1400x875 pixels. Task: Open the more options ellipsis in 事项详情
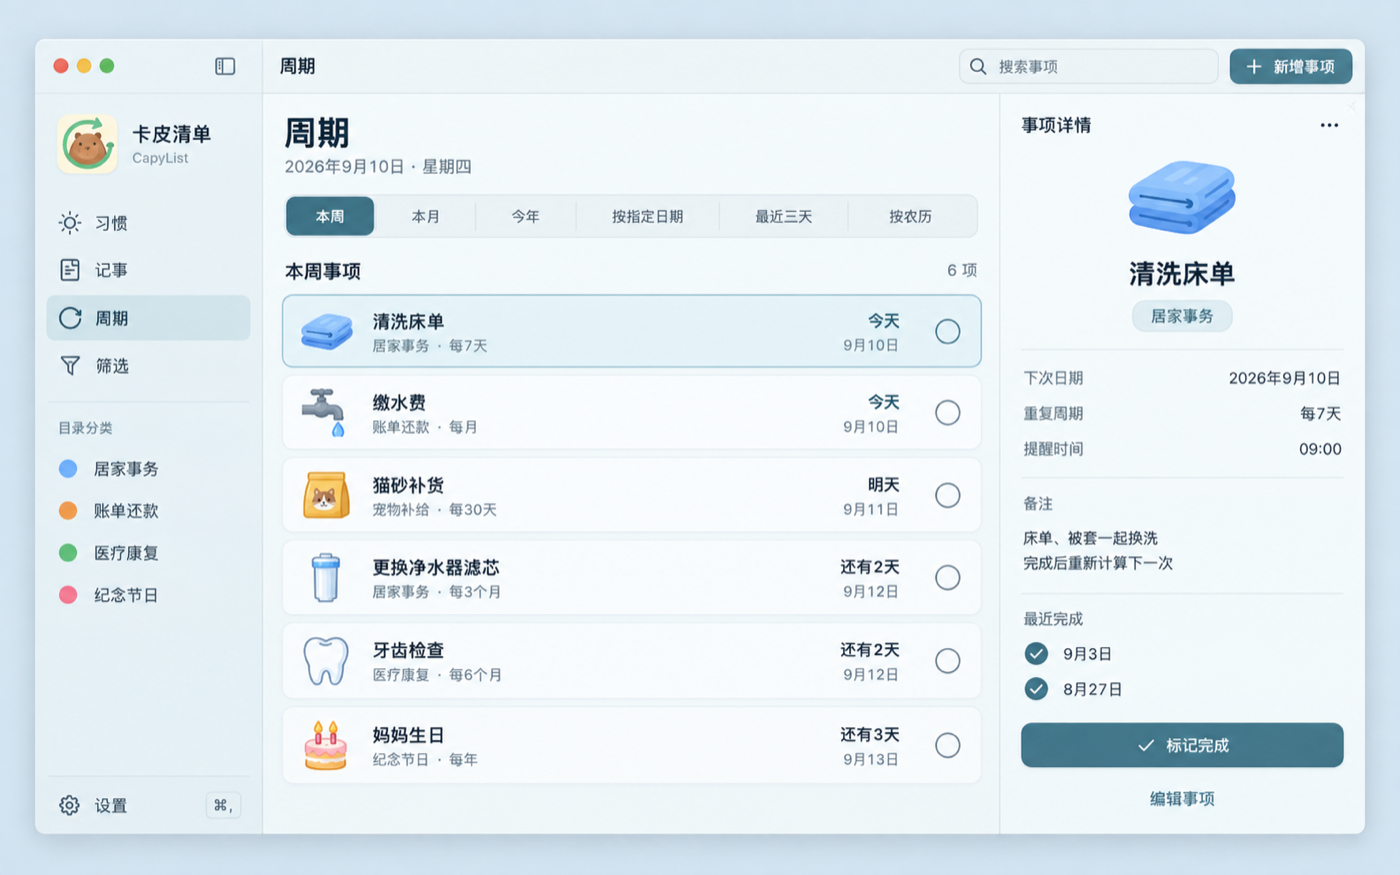point(1329,125)
